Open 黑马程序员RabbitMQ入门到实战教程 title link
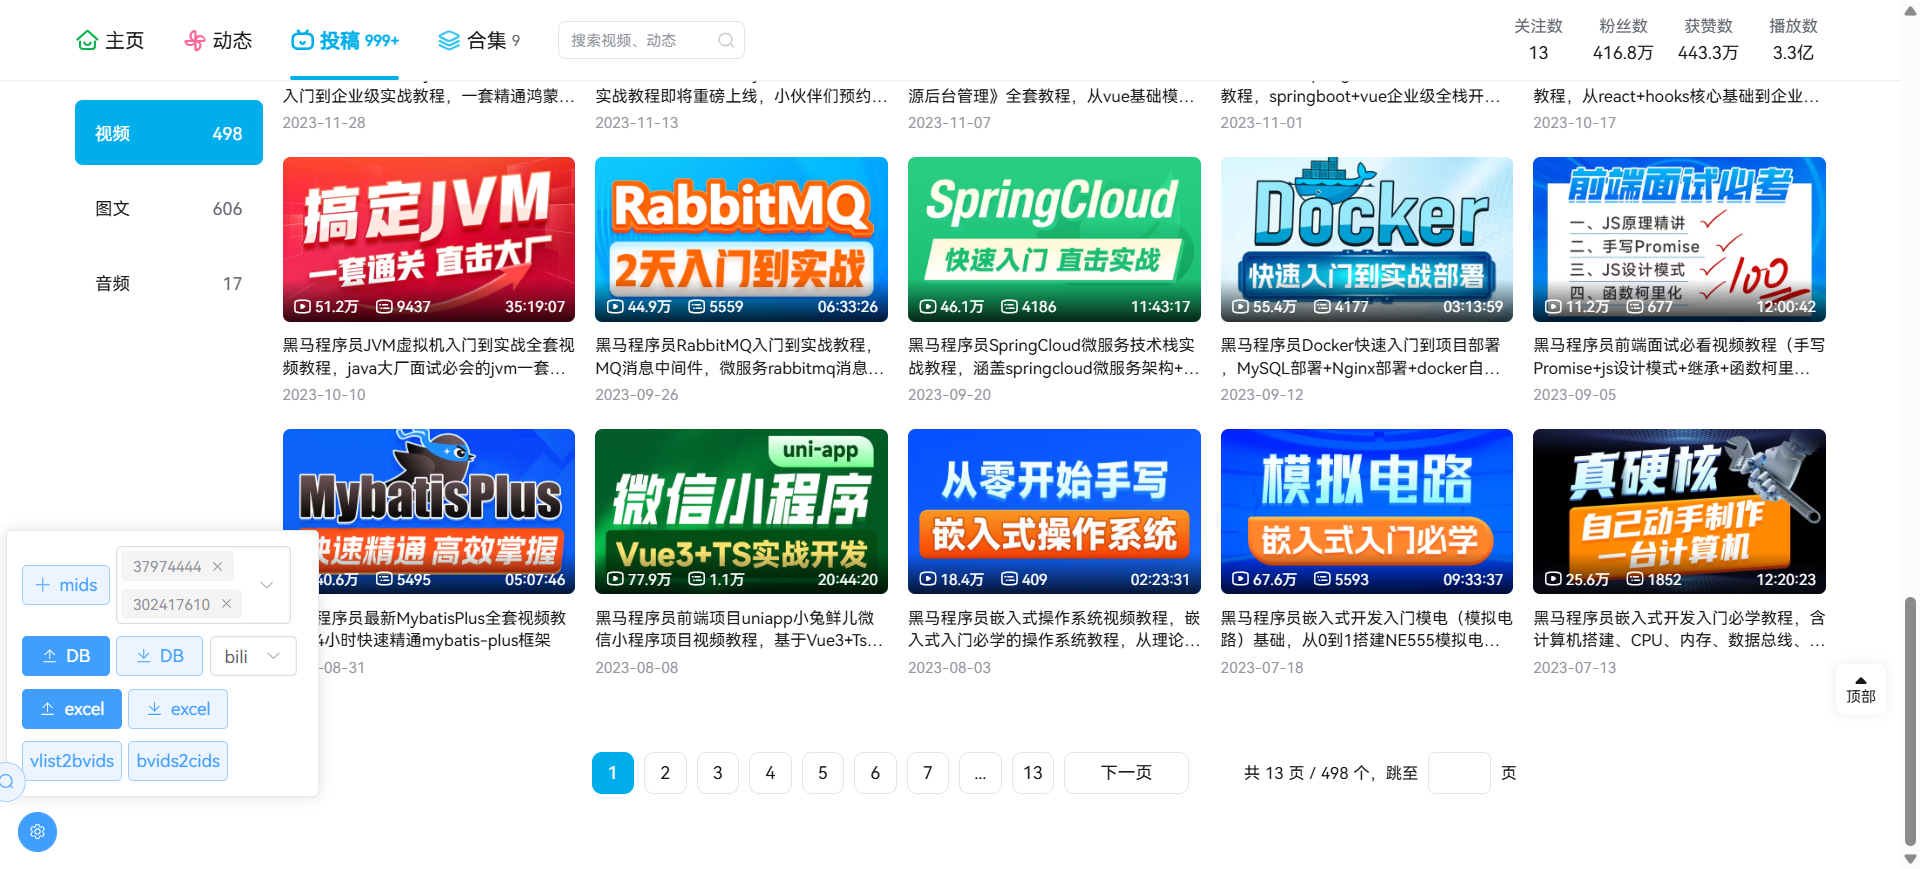Image resolution: width=1920 pixels, height=869 pixels. coord(741,356)
